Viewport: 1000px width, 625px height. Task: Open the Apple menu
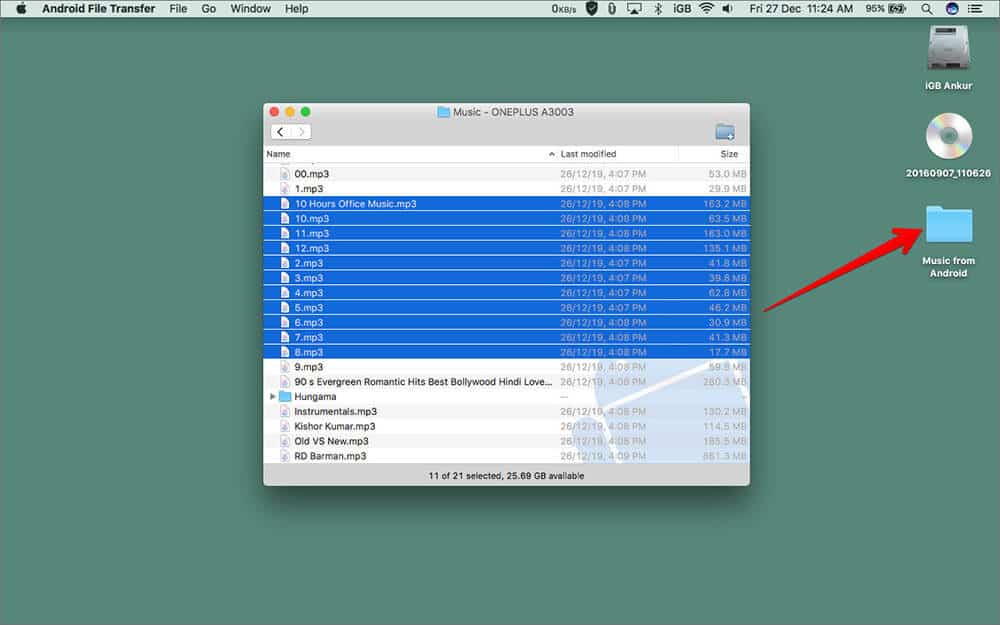[x=21, y=8]
